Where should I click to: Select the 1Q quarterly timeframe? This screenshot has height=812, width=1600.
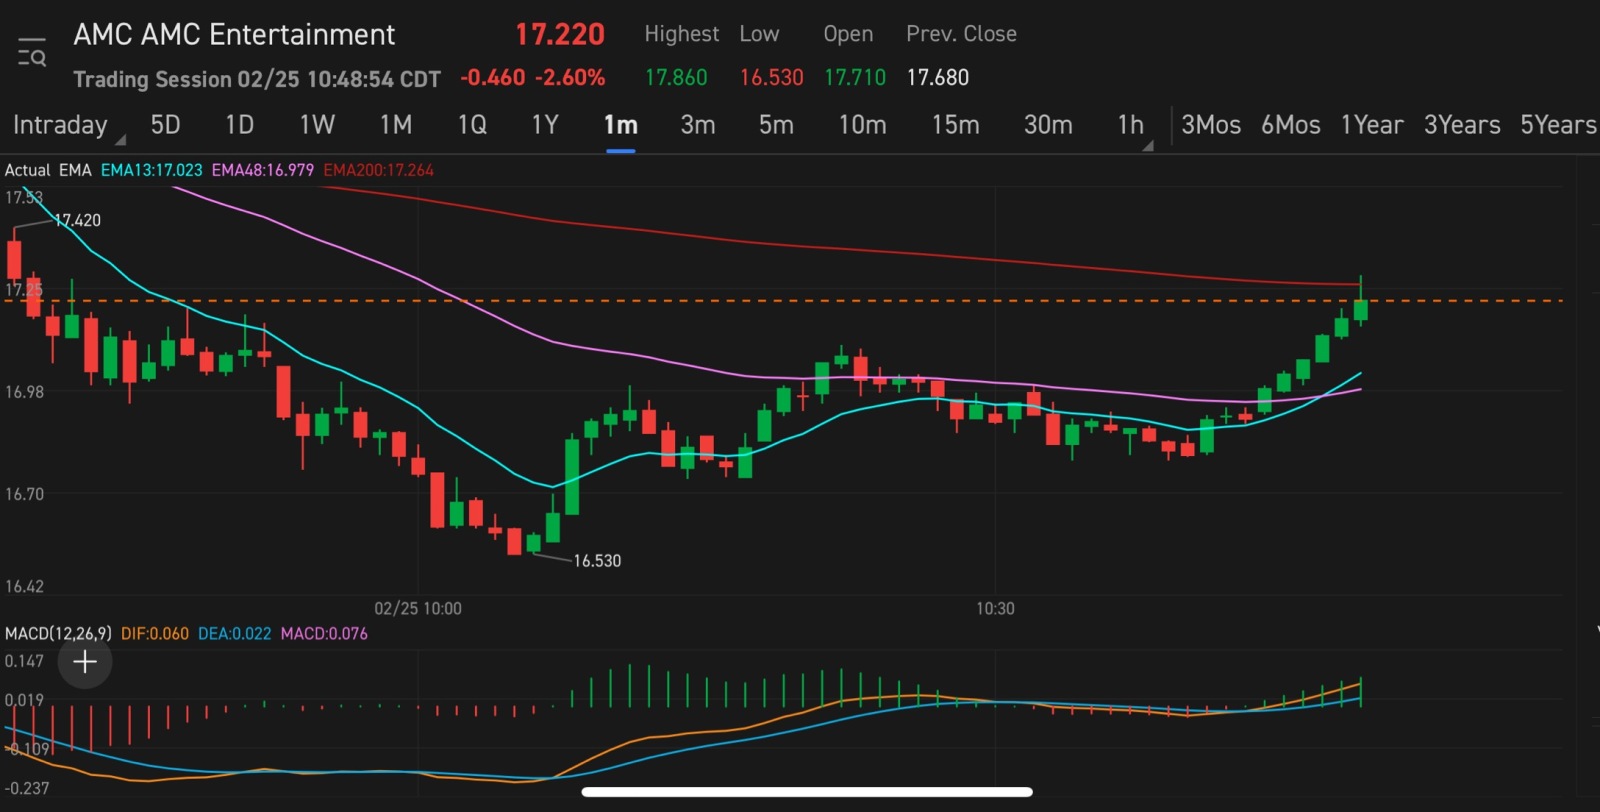point(472,125)
